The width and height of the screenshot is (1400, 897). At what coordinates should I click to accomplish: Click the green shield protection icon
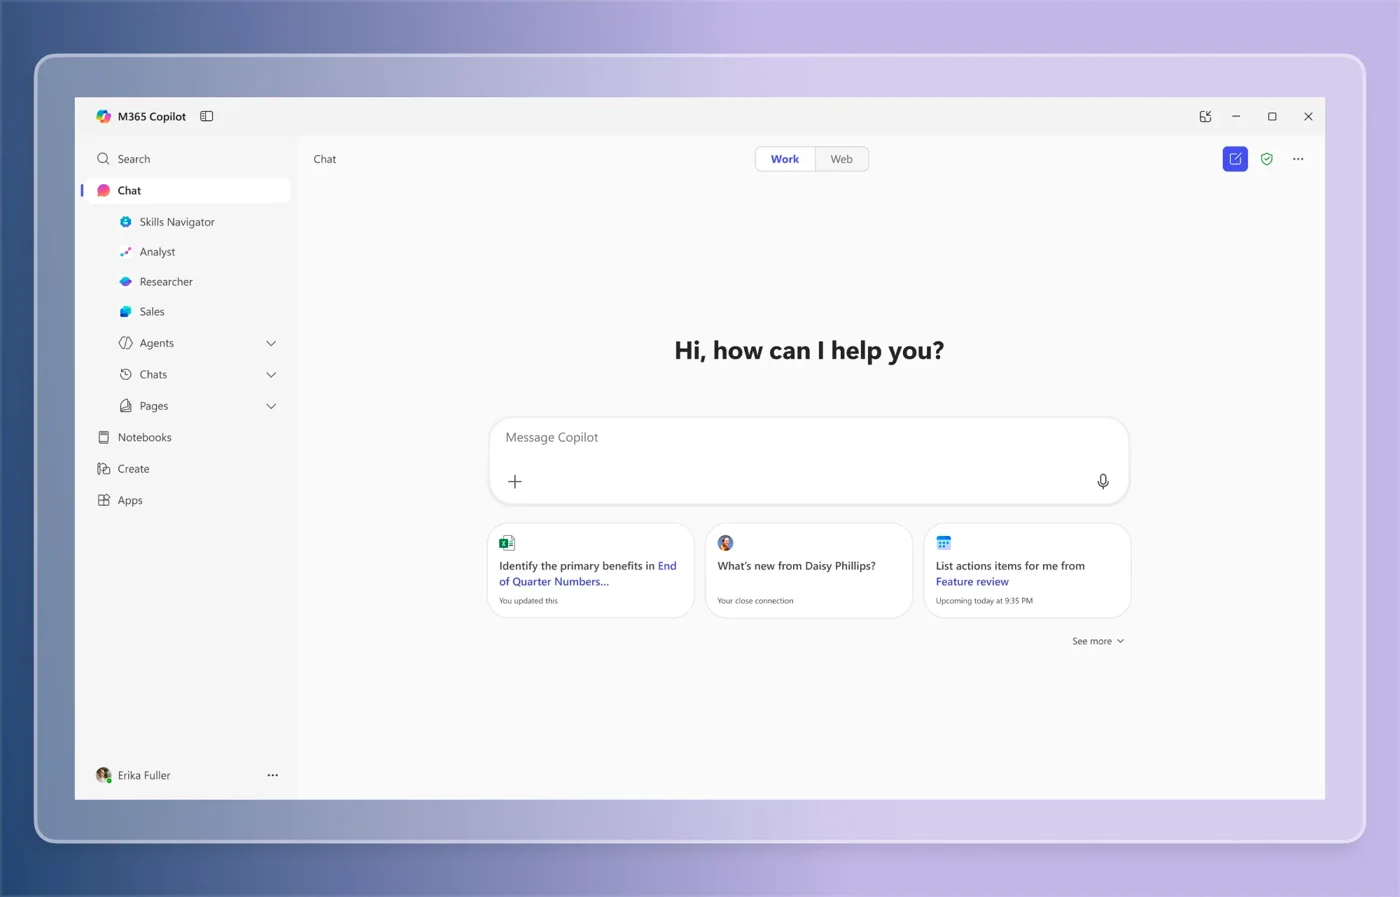(x=1267, y=159)
